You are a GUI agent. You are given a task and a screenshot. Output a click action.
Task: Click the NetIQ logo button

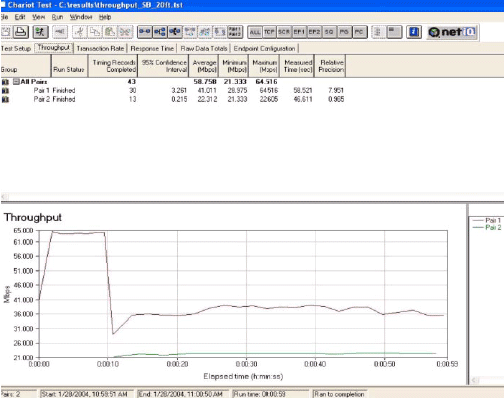[x=452, y=32]
